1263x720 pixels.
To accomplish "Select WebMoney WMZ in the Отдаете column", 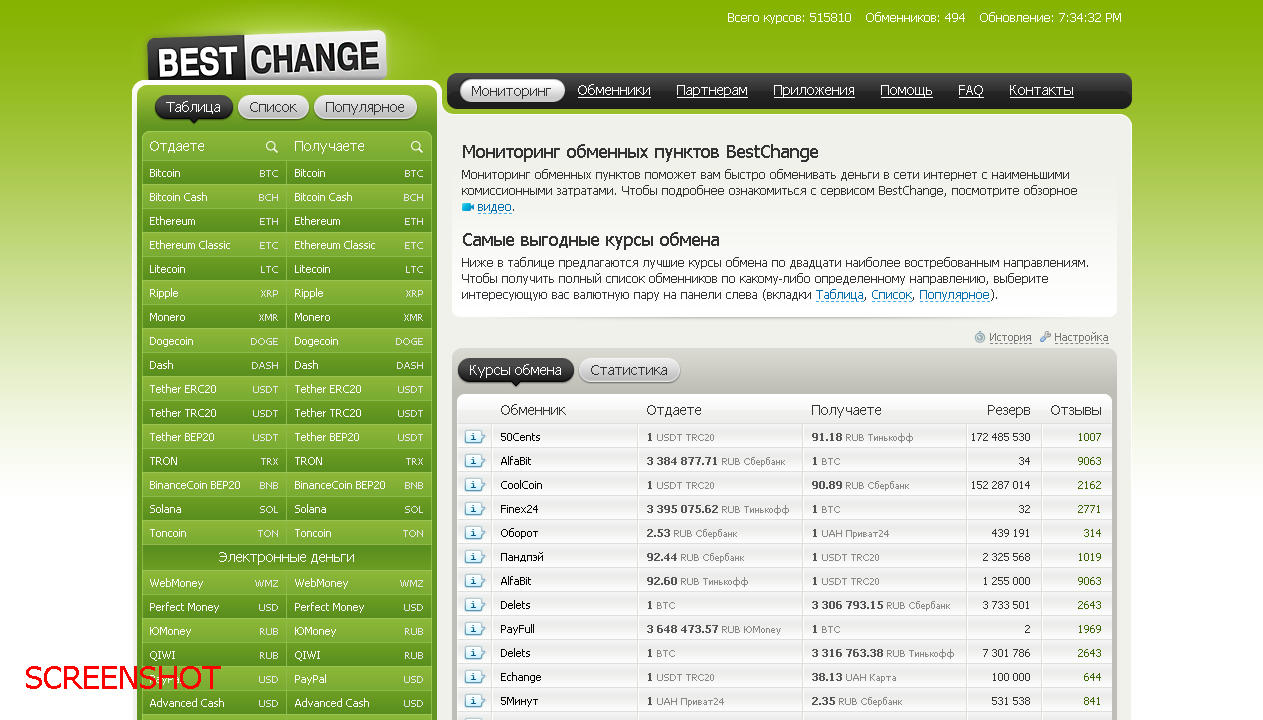I will pos(214,583).
